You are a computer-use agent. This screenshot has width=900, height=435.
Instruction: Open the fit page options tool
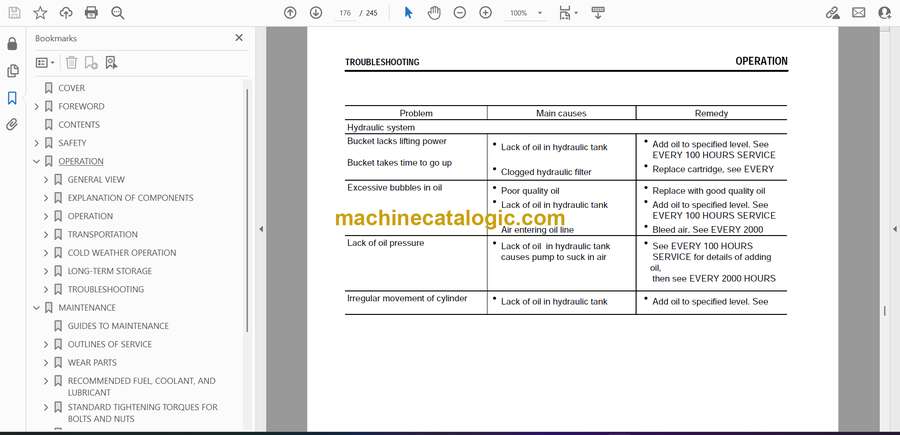568,13
